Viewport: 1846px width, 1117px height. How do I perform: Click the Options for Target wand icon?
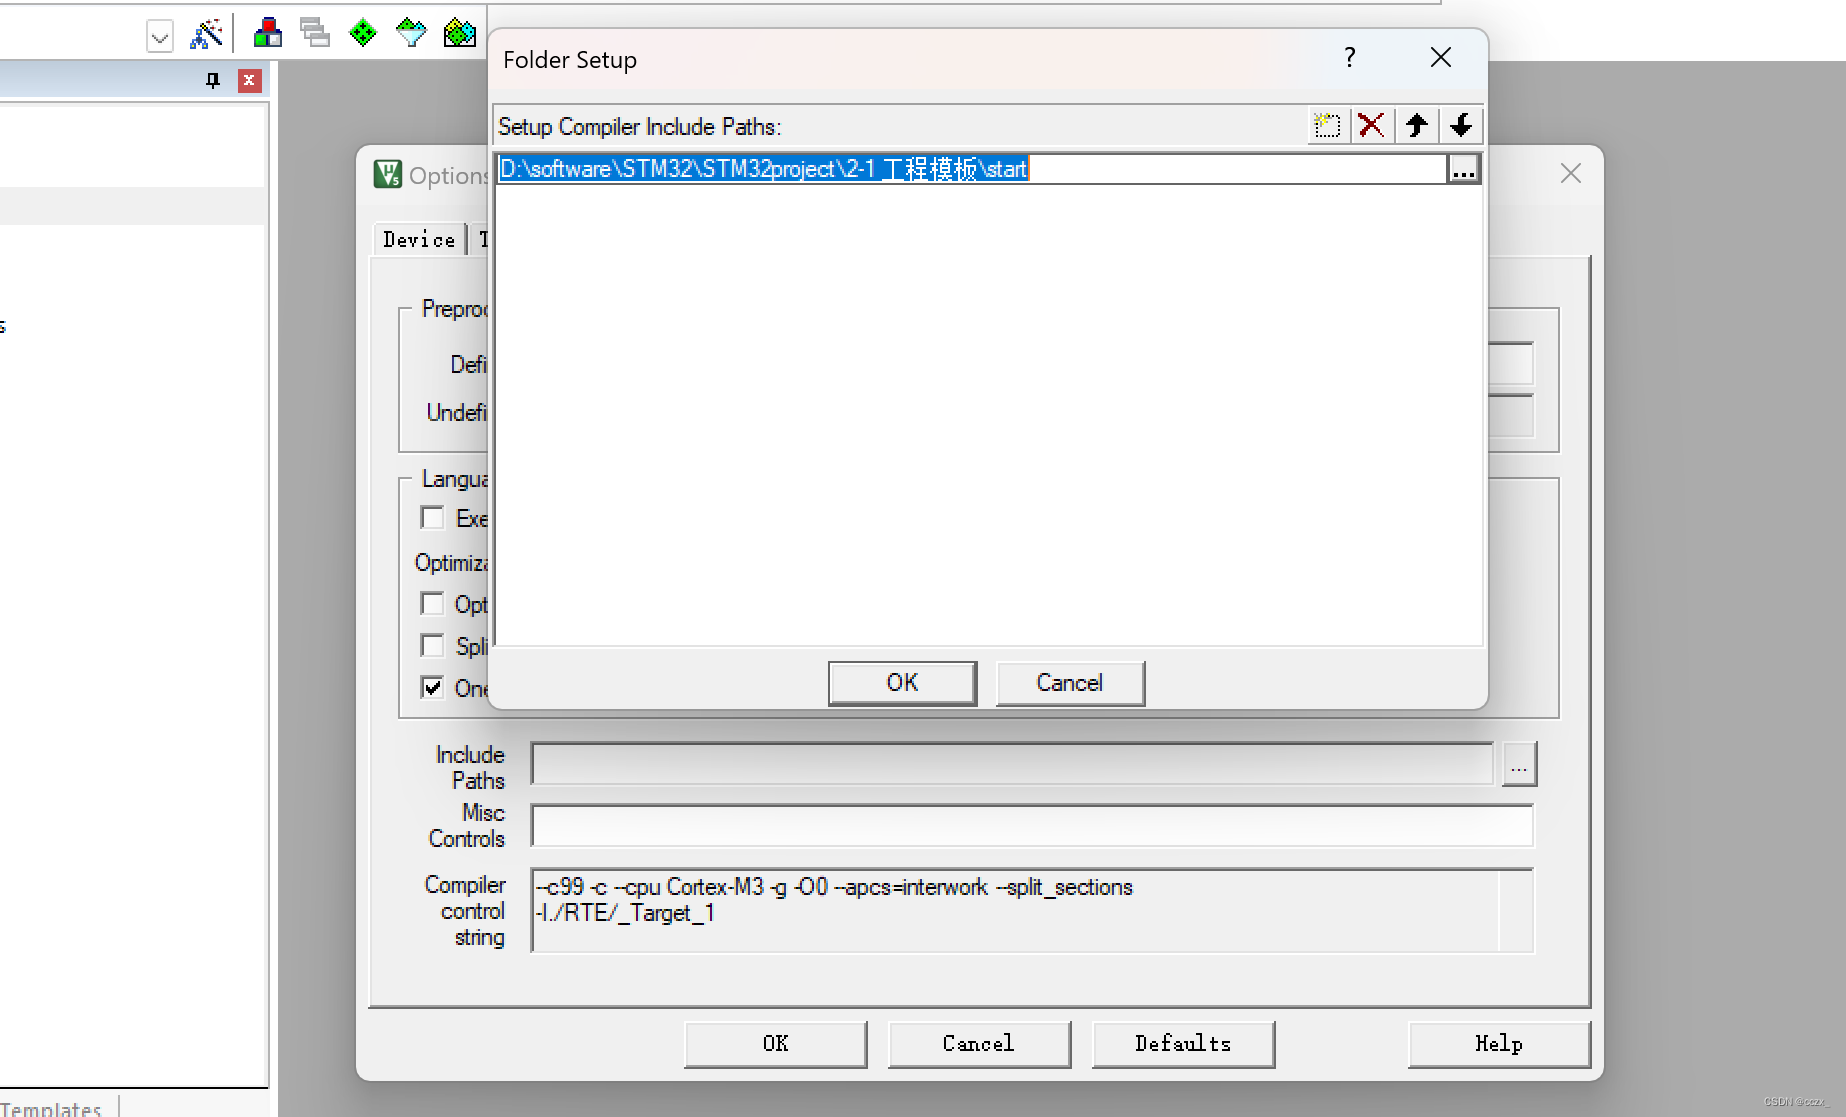206,34
